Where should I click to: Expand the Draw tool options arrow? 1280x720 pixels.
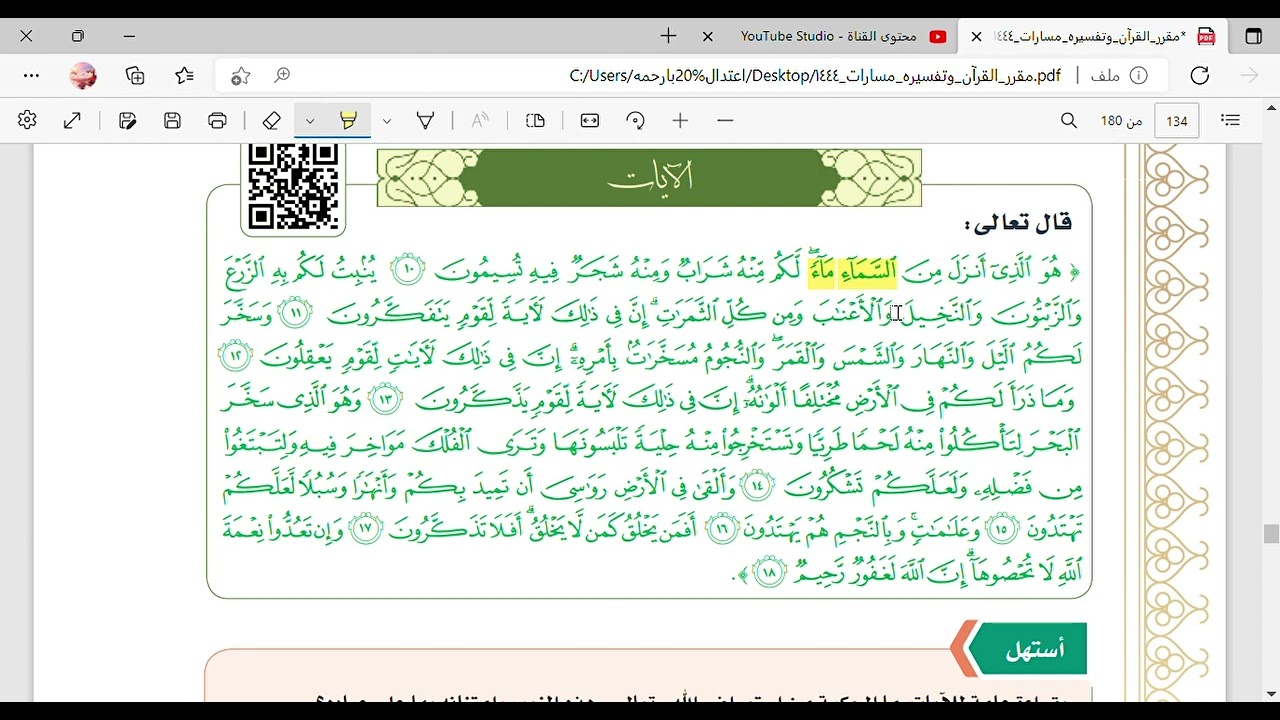pos(387,121)
